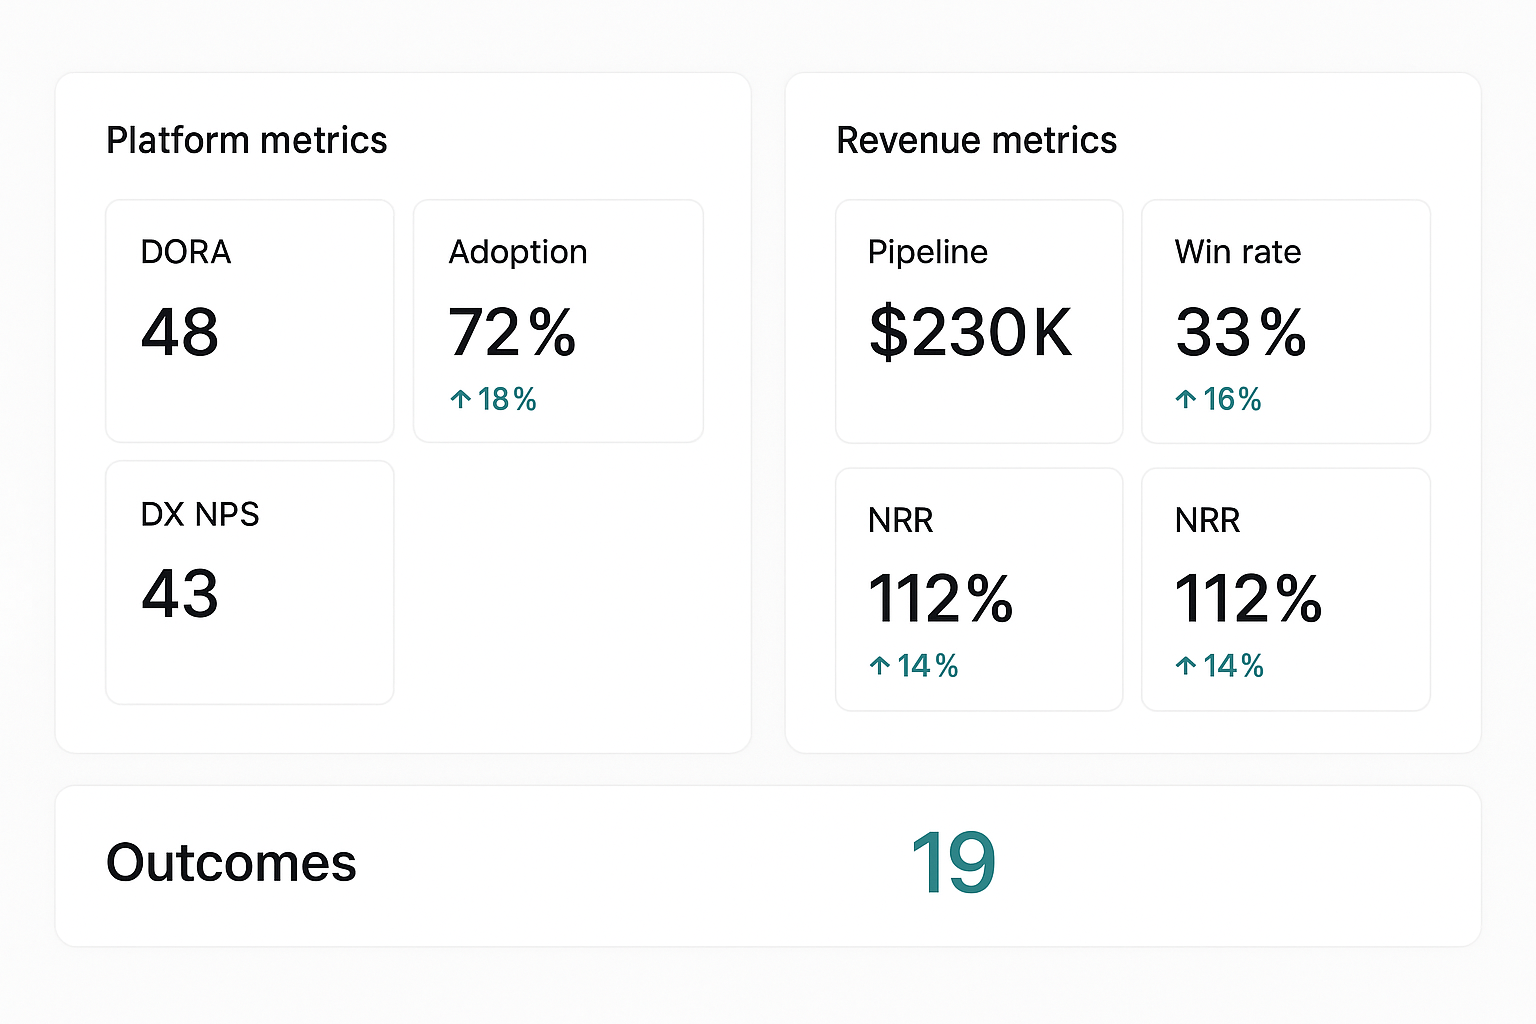Click the Platform metrics heading

(247, 141)
